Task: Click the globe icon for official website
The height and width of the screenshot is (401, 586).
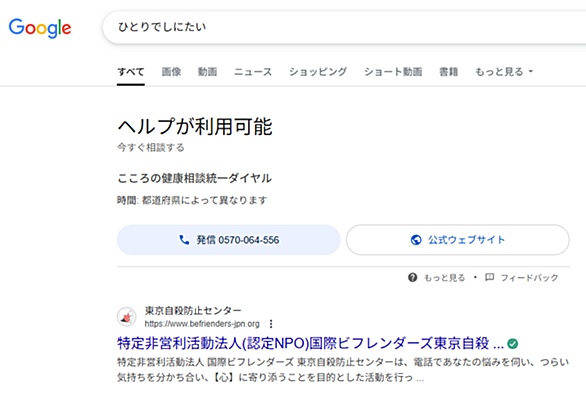Action: (x=416, y=240)
